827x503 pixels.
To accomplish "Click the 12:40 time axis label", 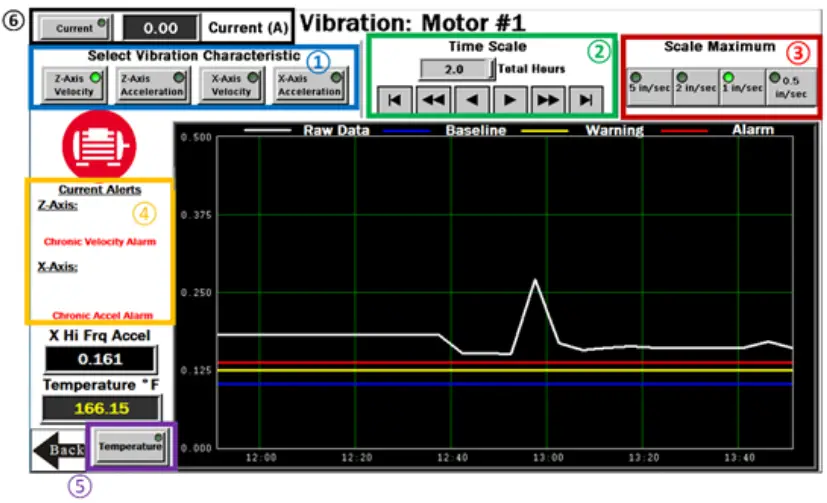I will click(x=452, y=458).
